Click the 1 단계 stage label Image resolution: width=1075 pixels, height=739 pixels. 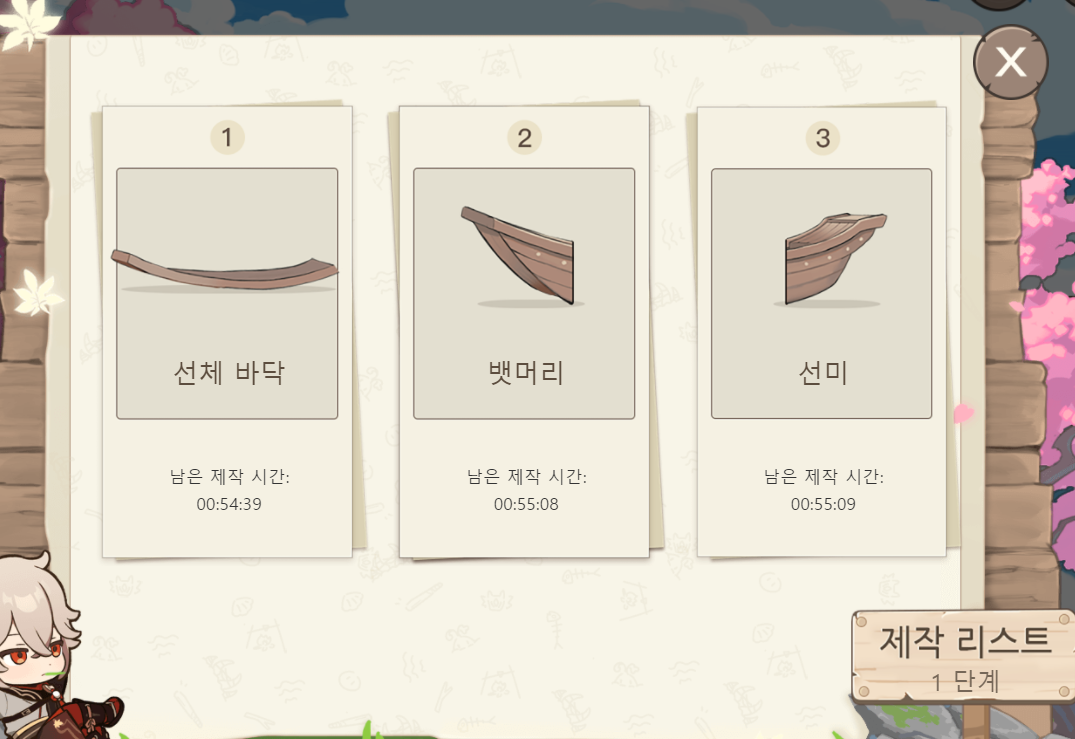pos(965,681)
